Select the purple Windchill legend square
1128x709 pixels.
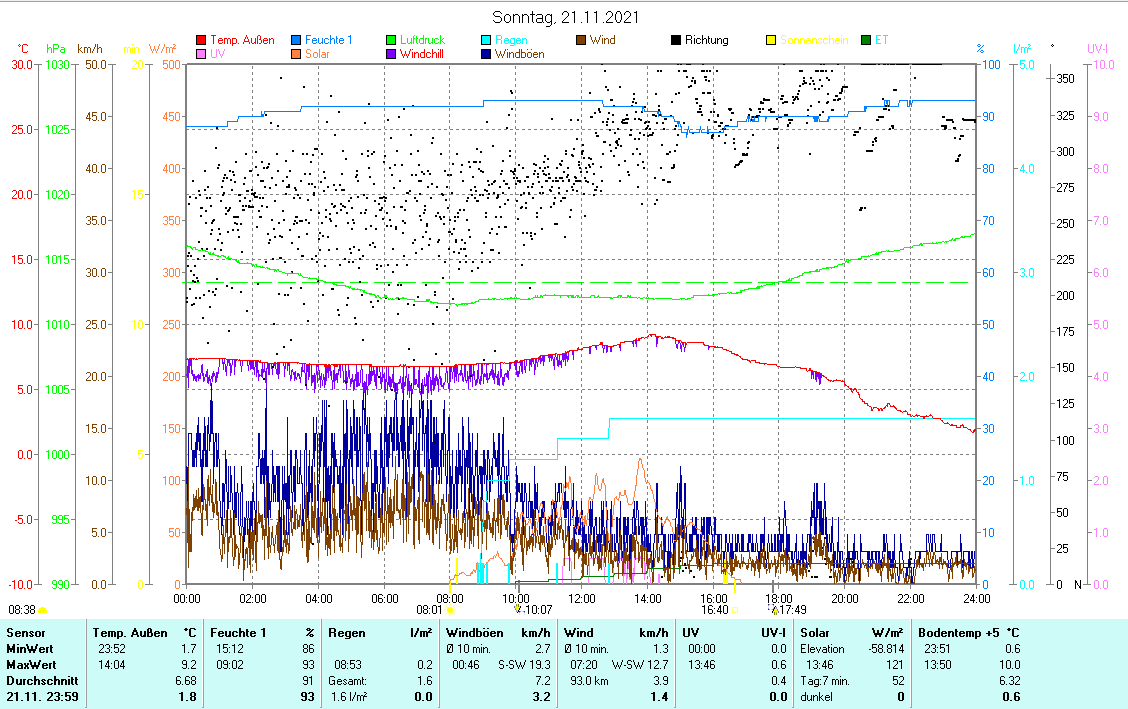pos(392,55)
